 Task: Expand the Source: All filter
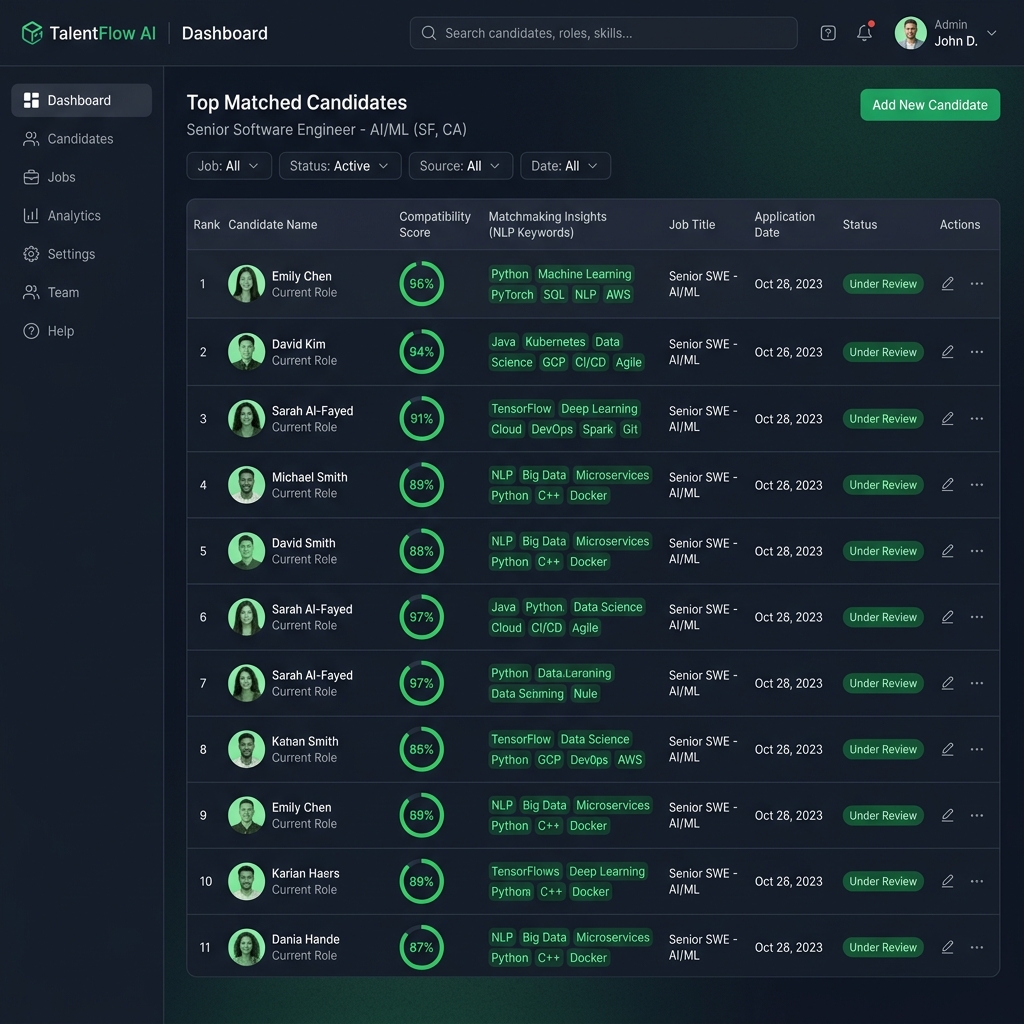(x=460, y=166)
